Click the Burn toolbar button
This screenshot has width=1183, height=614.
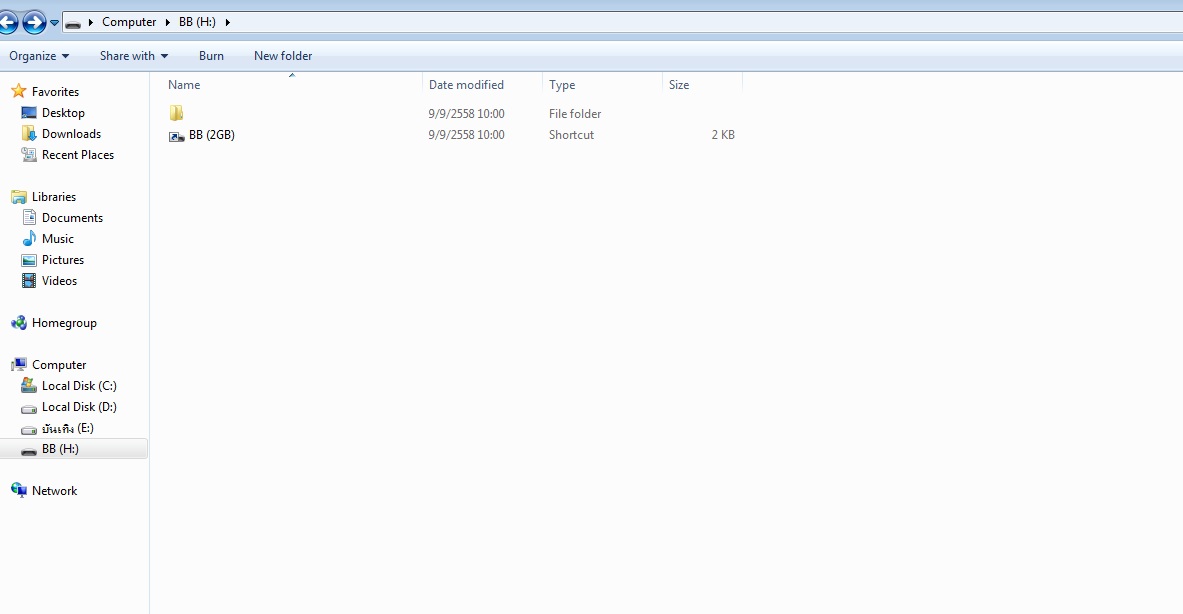[x=211, y=56]
